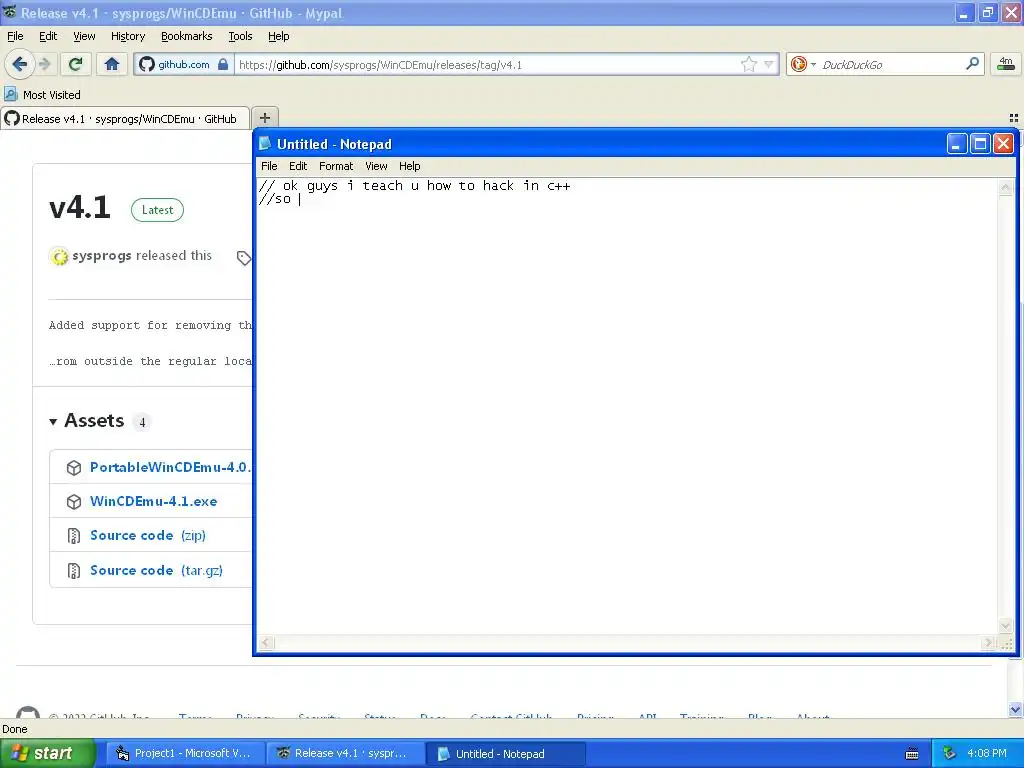Open Notepad Help menu
The height and width of the screenshot is (768, 1024).
click(x=409, y=166)
